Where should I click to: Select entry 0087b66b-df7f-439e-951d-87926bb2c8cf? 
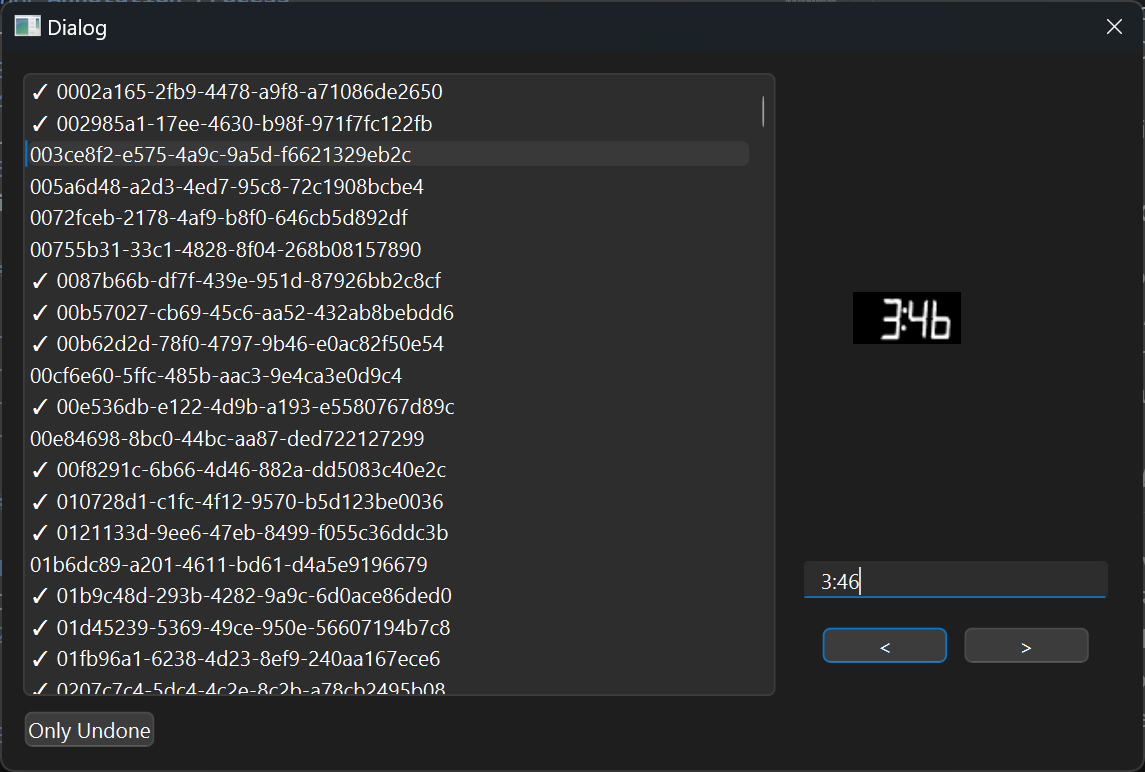click(388, 280)
